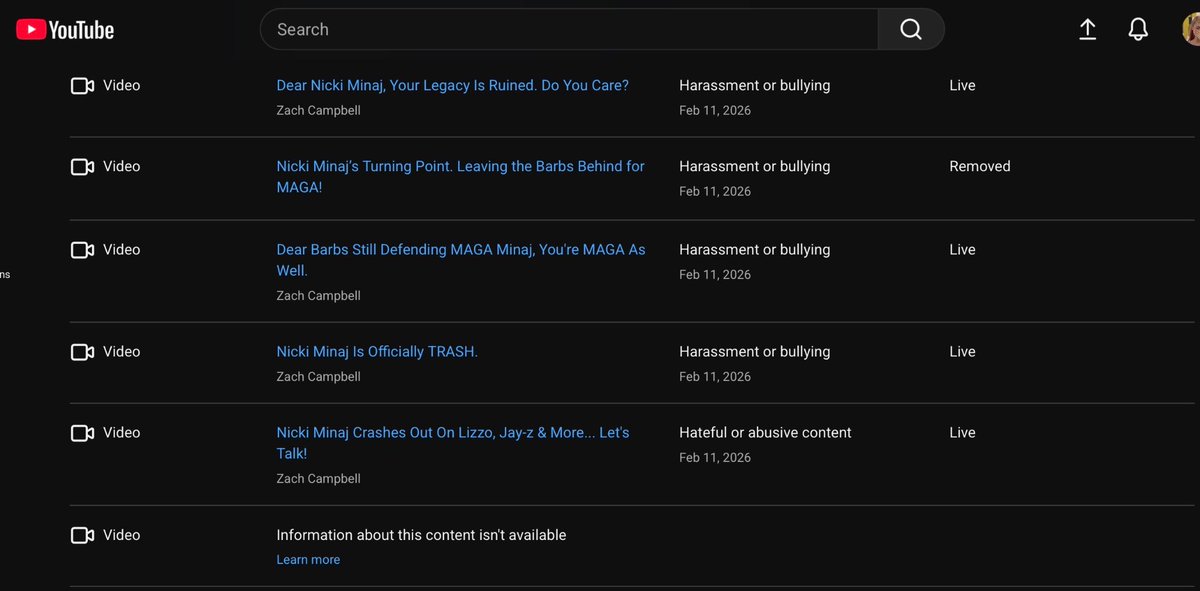The height and width of the screenshot is (591, 1200).
Task: Open 'Nicki Minaj Crashes Out On Lizzo' video
Action: 452,432
